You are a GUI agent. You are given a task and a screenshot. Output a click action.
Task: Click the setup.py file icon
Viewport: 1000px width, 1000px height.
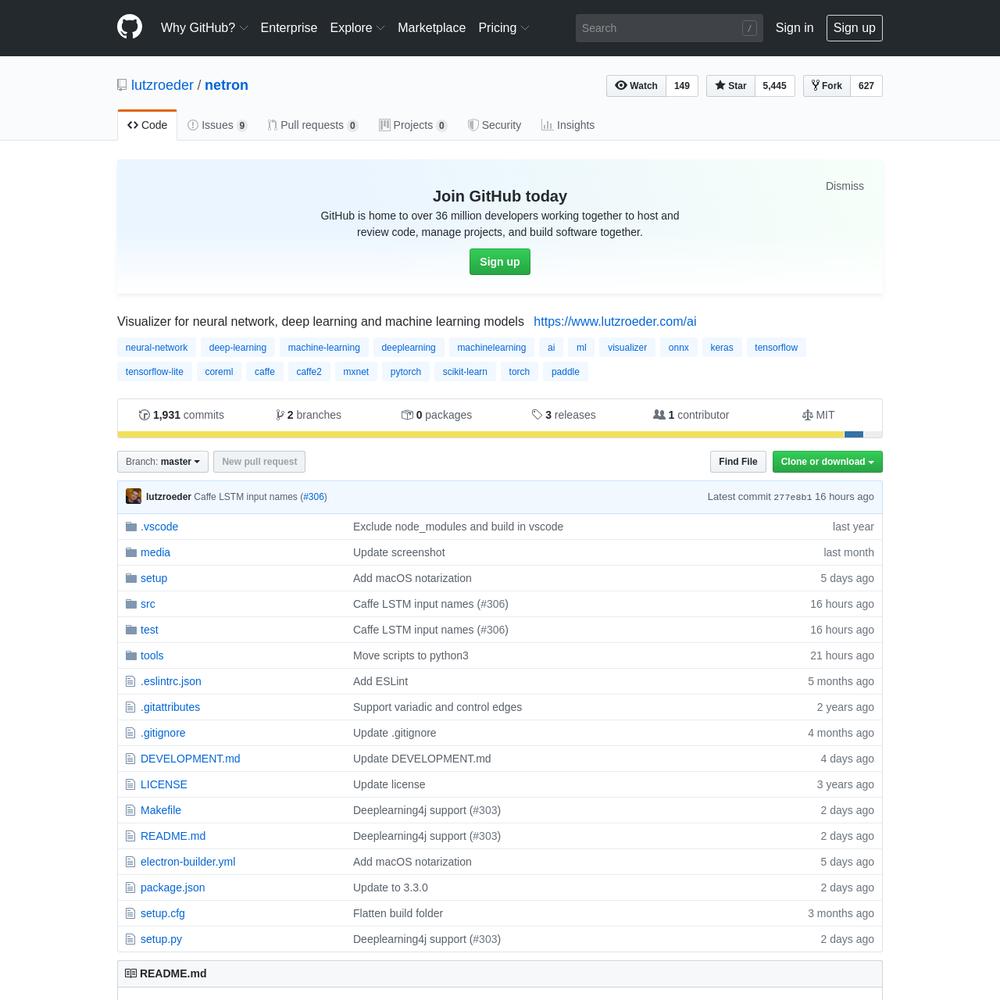tap(130, 939)
